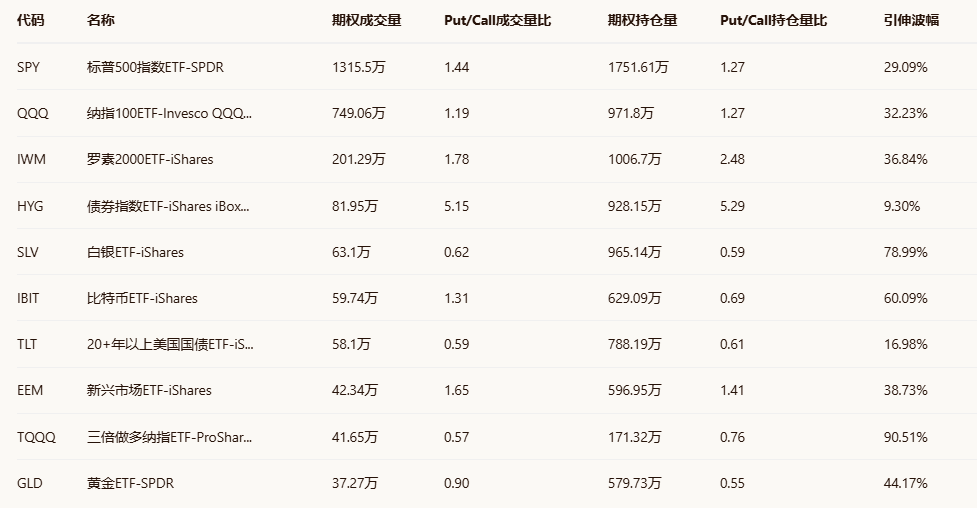Open 比特币ETF-iShares name link
This screenshot has height=508, width=977.
(x=142, y=298)
